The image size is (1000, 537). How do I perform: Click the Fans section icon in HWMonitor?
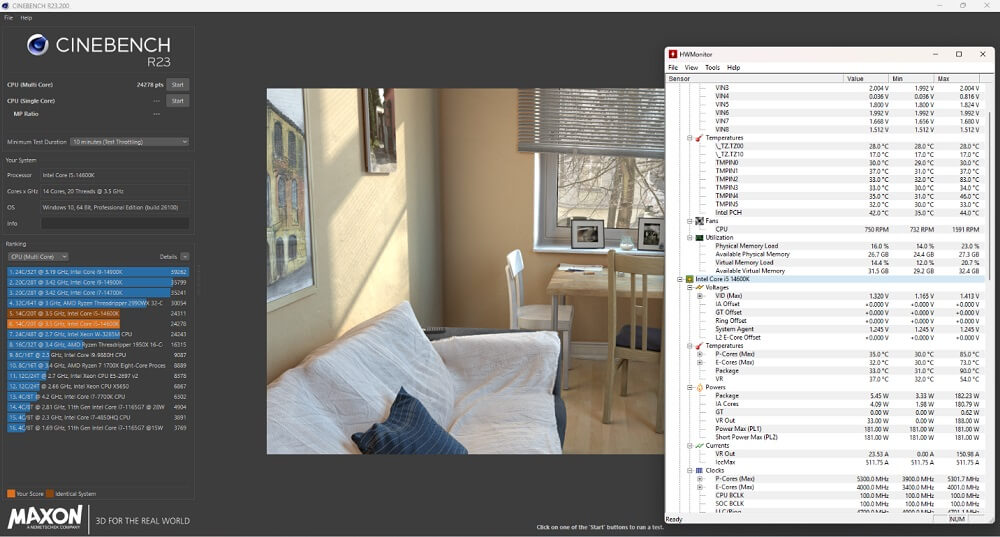(698, 221)
